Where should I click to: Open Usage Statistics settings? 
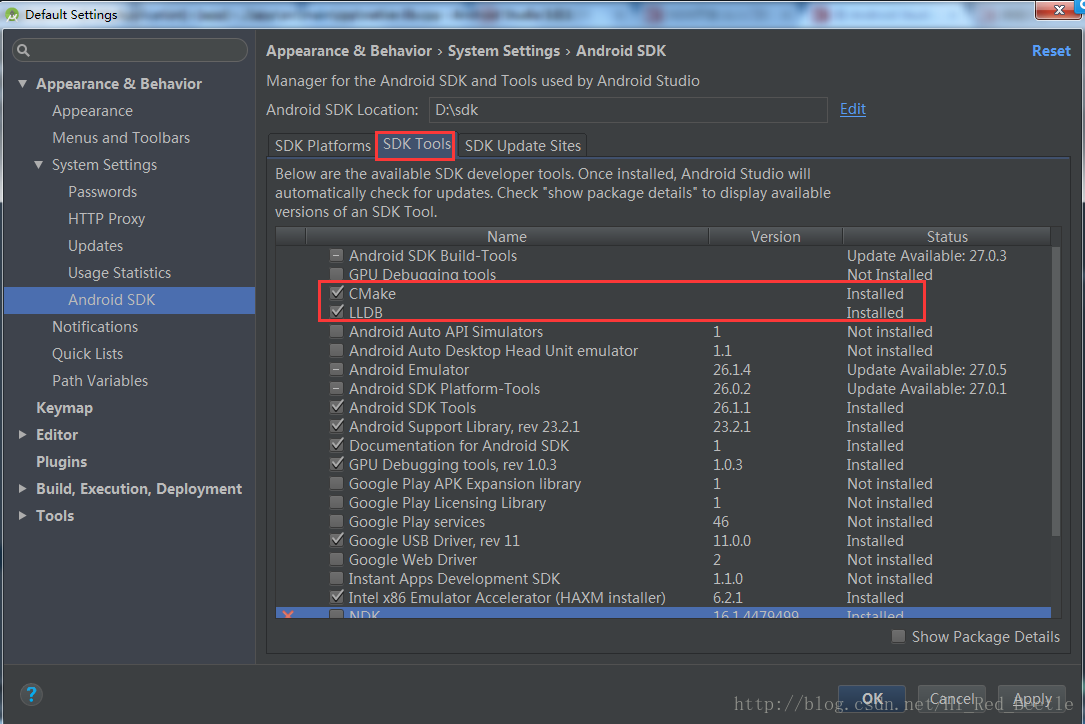coord(119,273)
